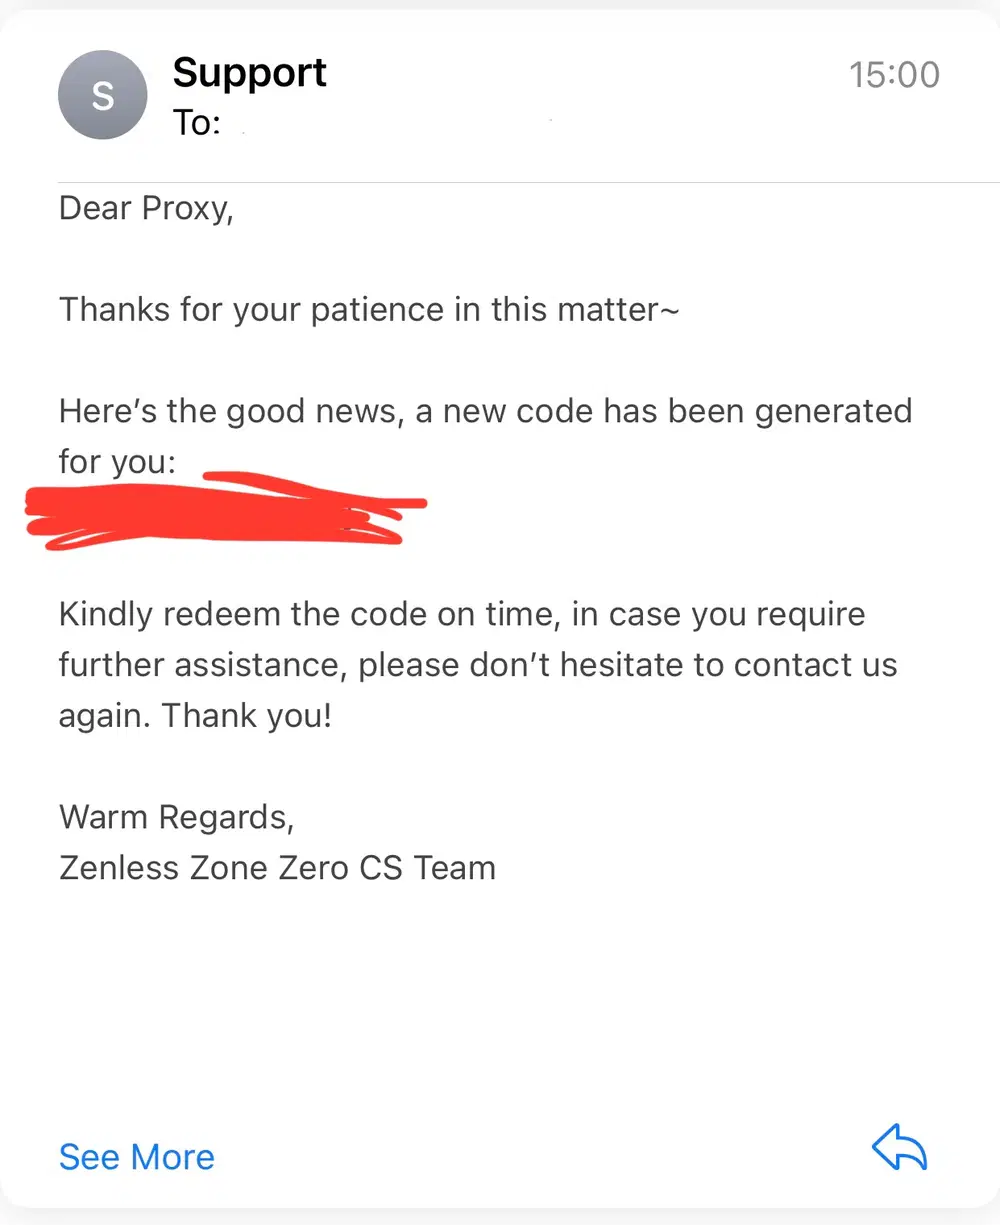Click the red scribbled-out code
This screenshot has width=1000, height=1225.
tap(225, 512)
